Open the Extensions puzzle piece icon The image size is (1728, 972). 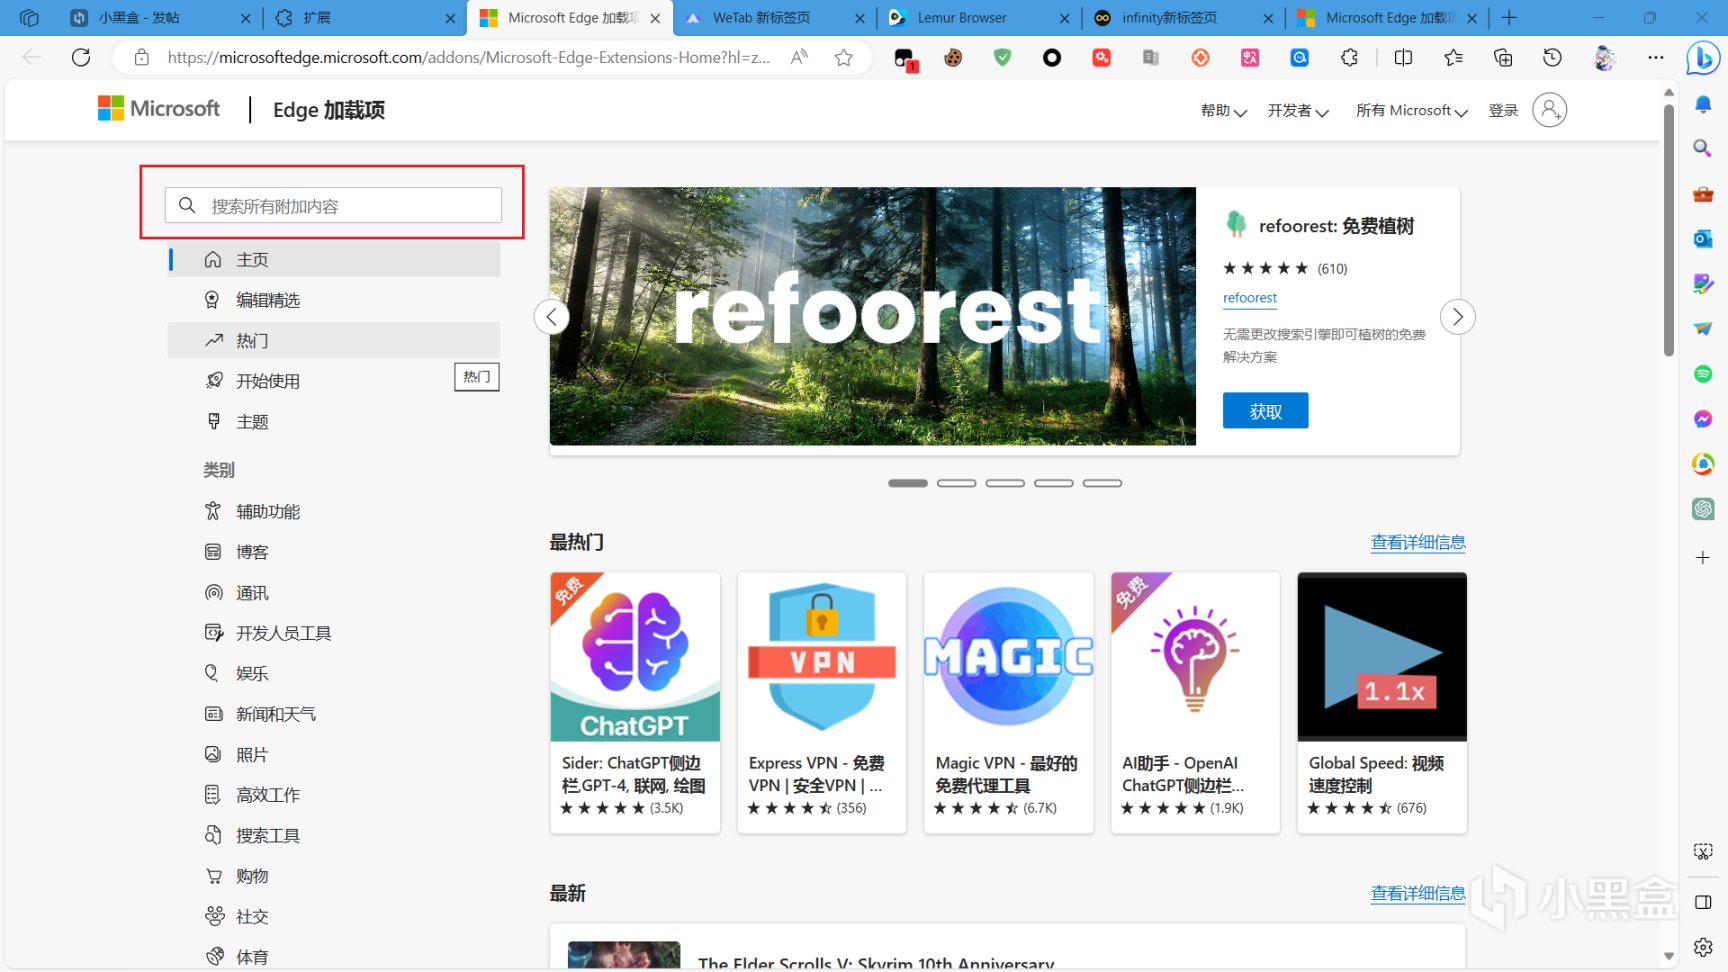click(x=1350, y=58)
